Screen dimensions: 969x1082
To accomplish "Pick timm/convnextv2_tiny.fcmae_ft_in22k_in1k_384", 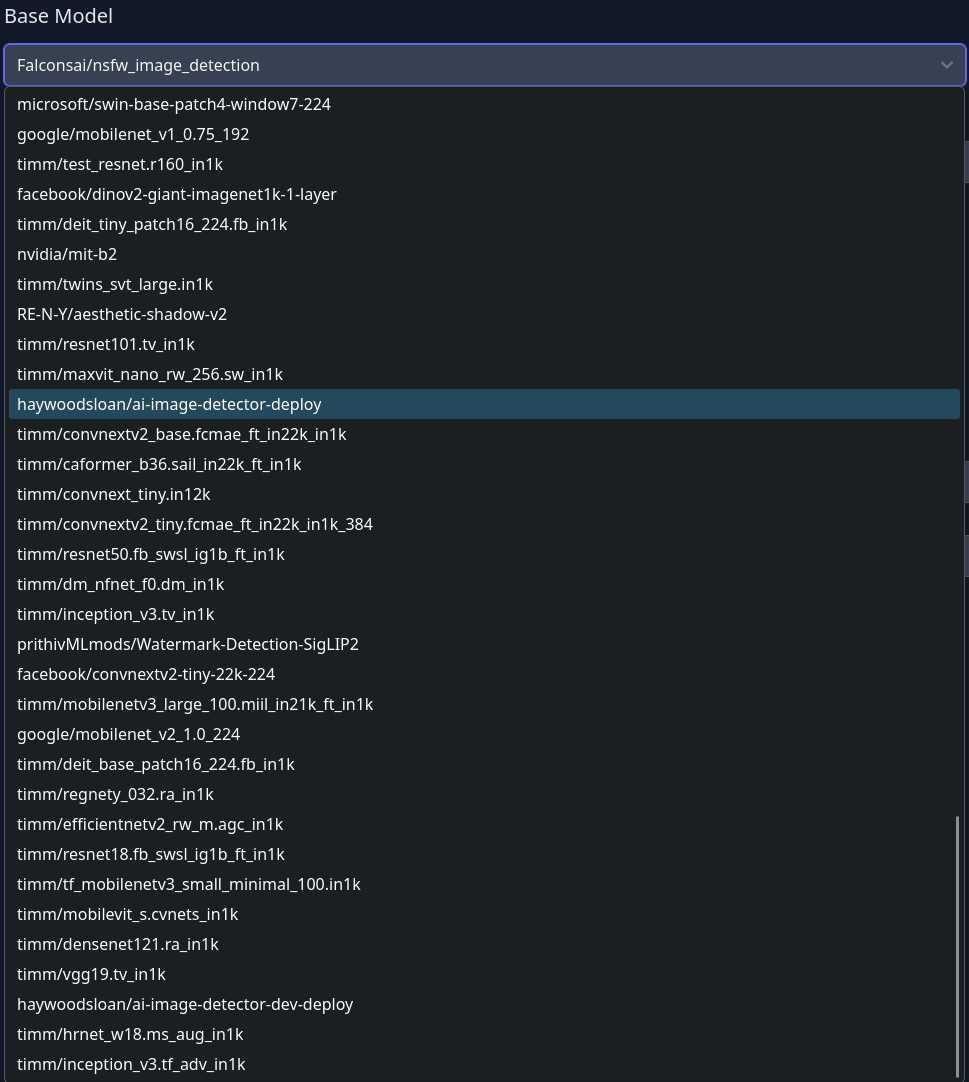I will click(484, 524).
